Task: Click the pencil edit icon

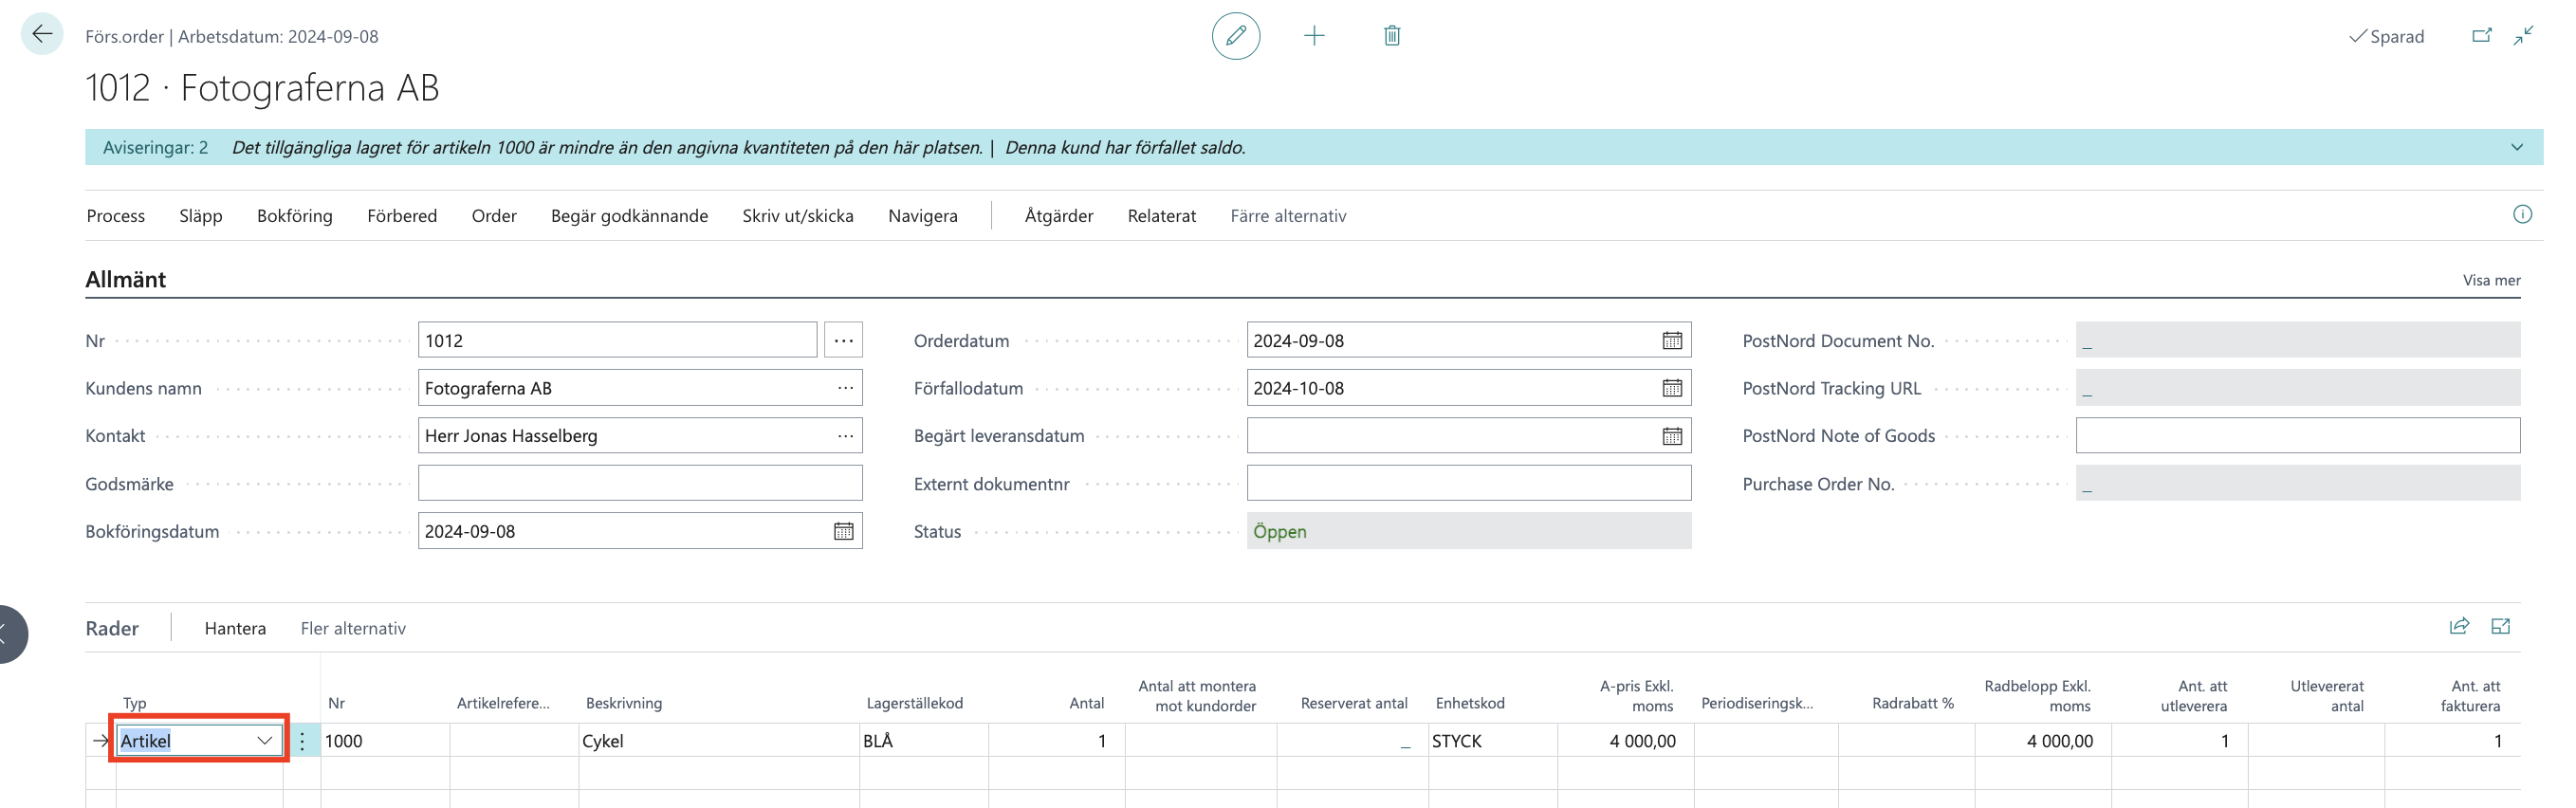Action: 1235,36
